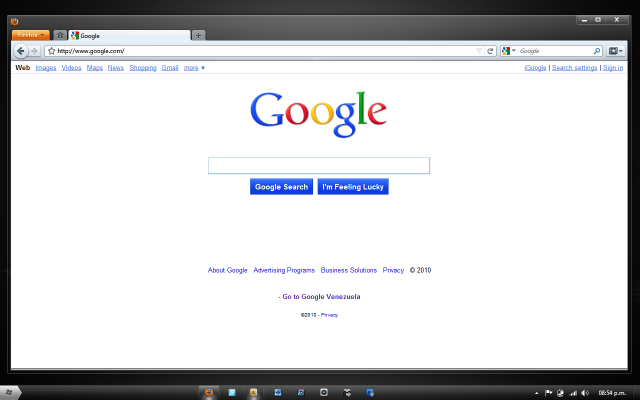Open Advertising Programs link
This screenshot has width=640, height=400.
click(x=284, y=270)
